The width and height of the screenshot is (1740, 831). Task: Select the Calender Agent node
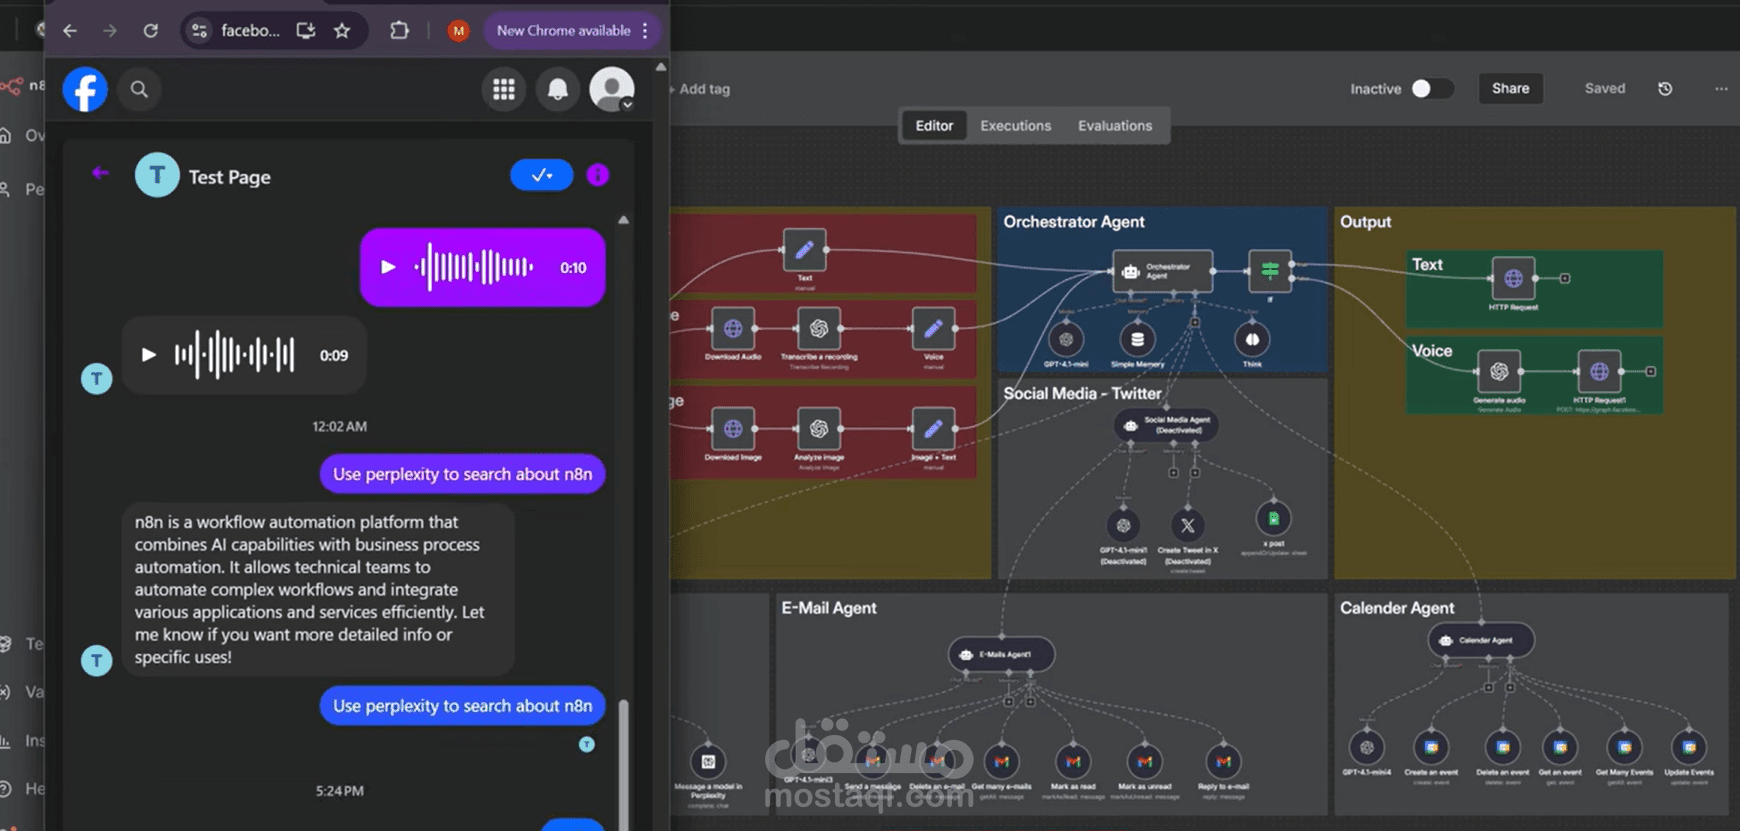[1481, 640]
